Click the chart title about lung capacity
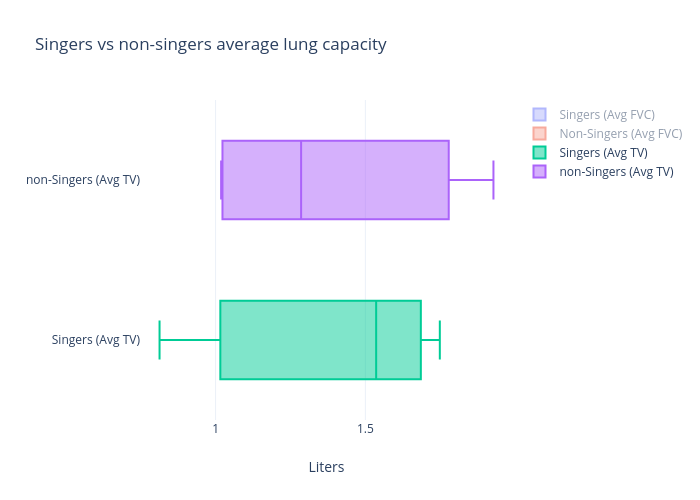Viewport: 700px width, 500px height. point(210,45)
